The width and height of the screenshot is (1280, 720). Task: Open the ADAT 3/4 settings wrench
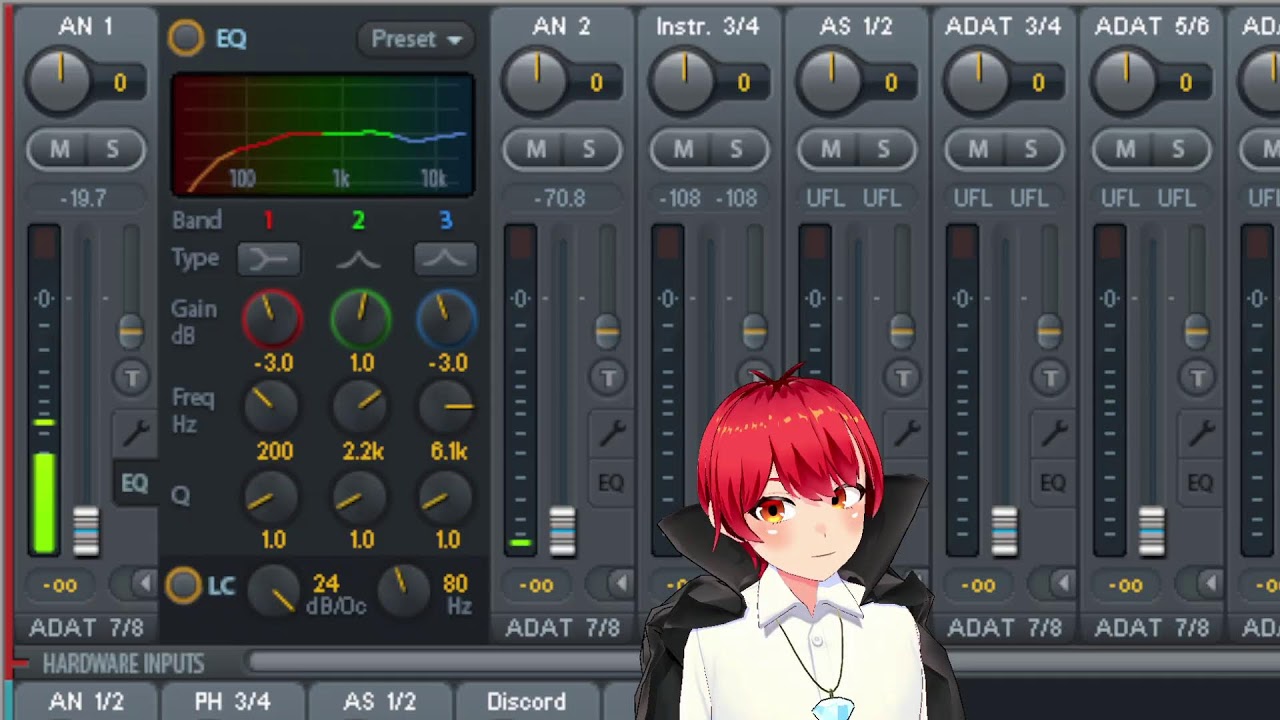point(1053,432)
